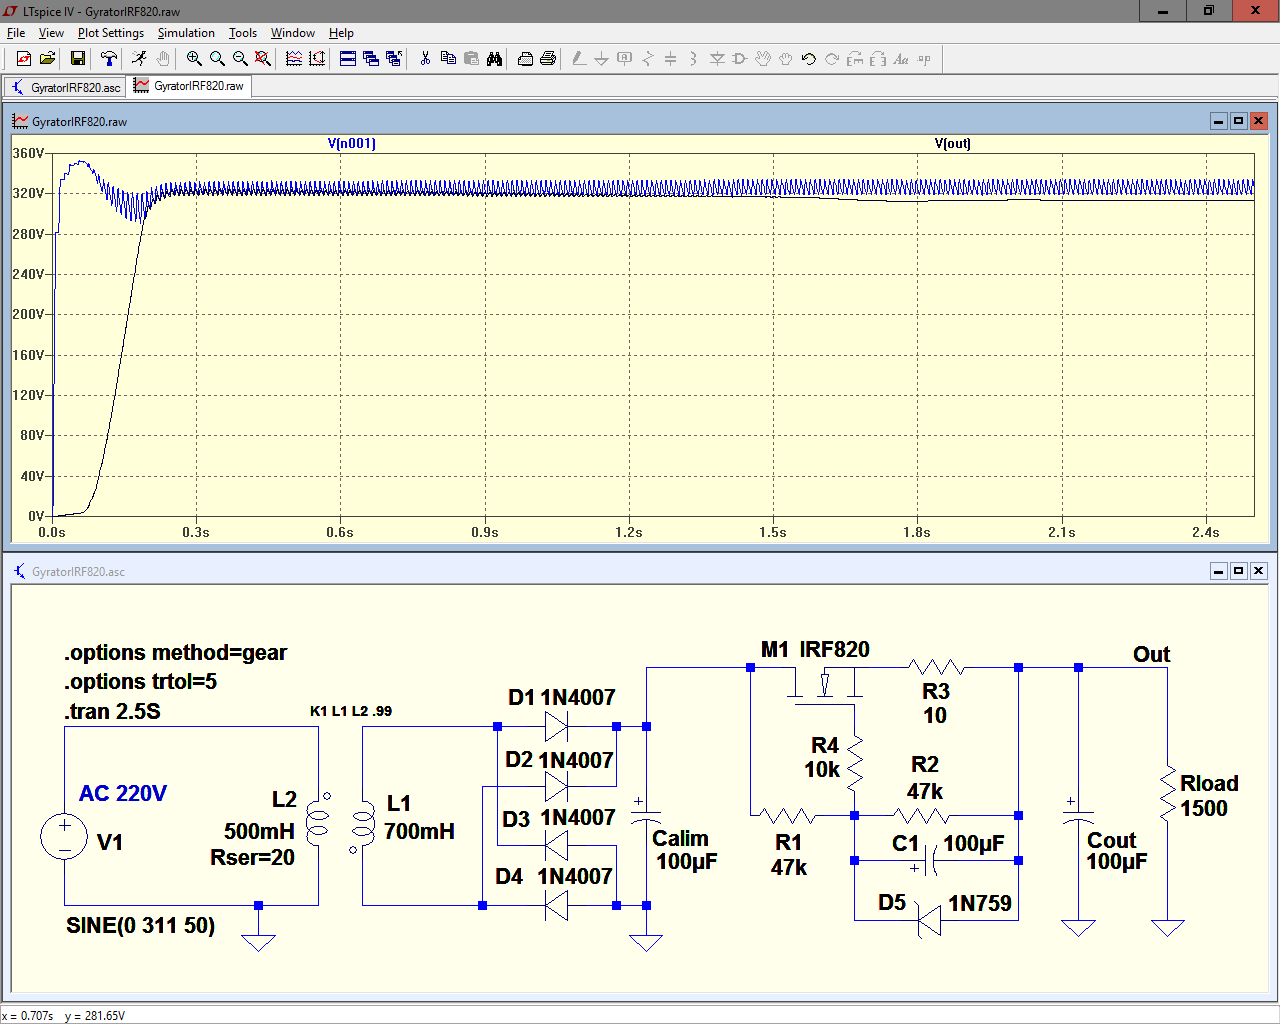Click the Zoom Out magnifier with minus sign

click(x=240, y=59)
